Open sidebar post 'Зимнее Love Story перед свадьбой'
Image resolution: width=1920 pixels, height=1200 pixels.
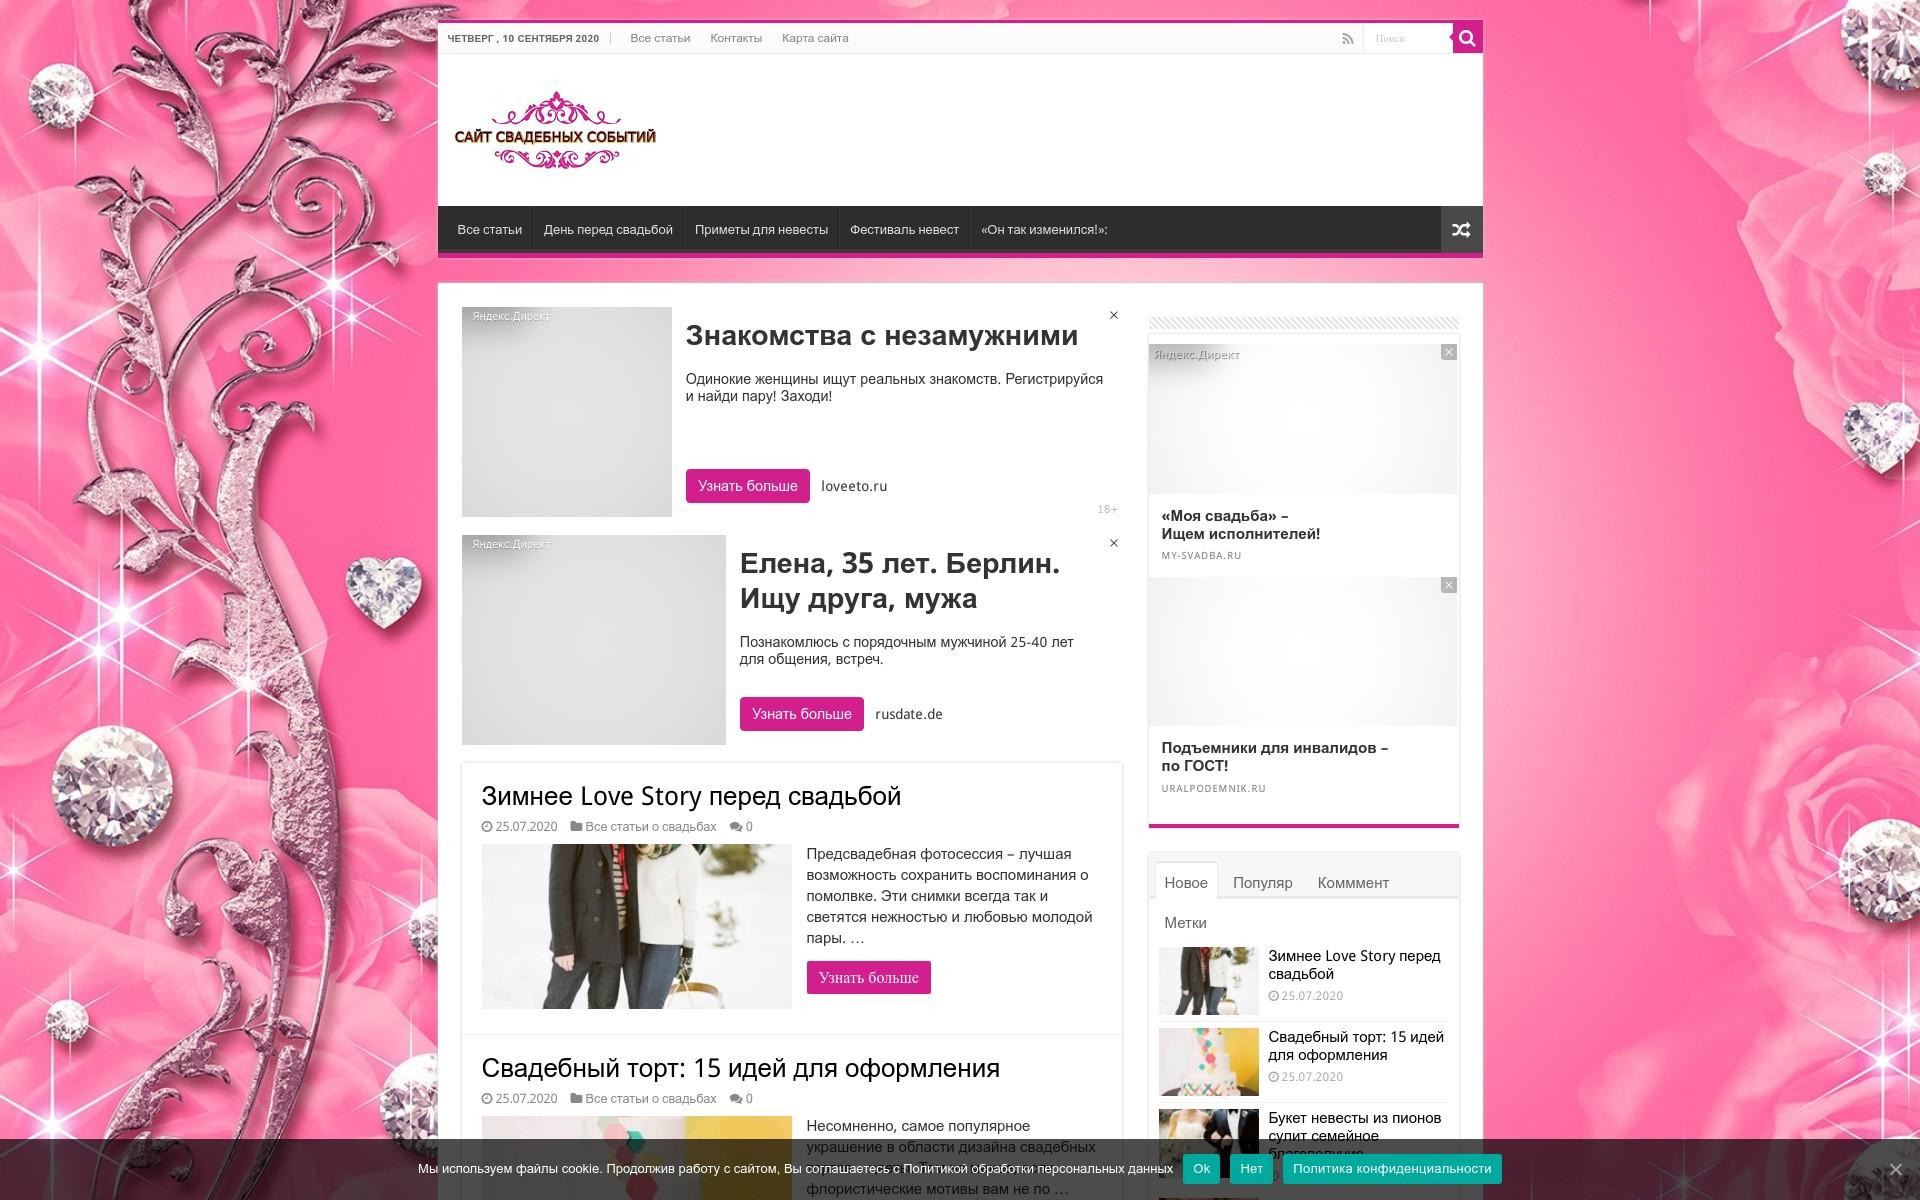1354,965
